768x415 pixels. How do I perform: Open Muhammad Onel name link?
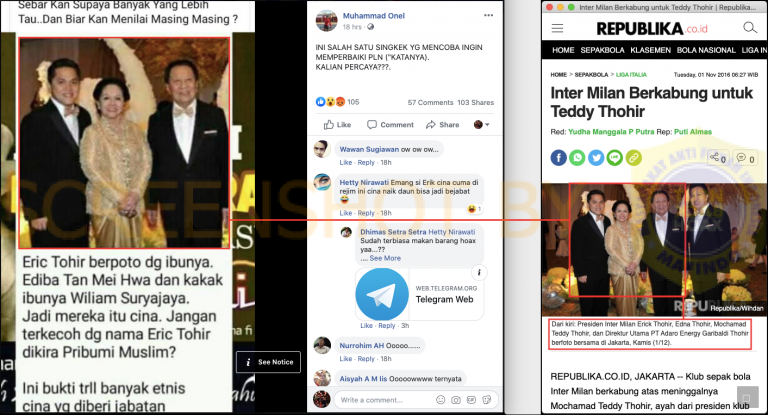[x=374, y=16]
